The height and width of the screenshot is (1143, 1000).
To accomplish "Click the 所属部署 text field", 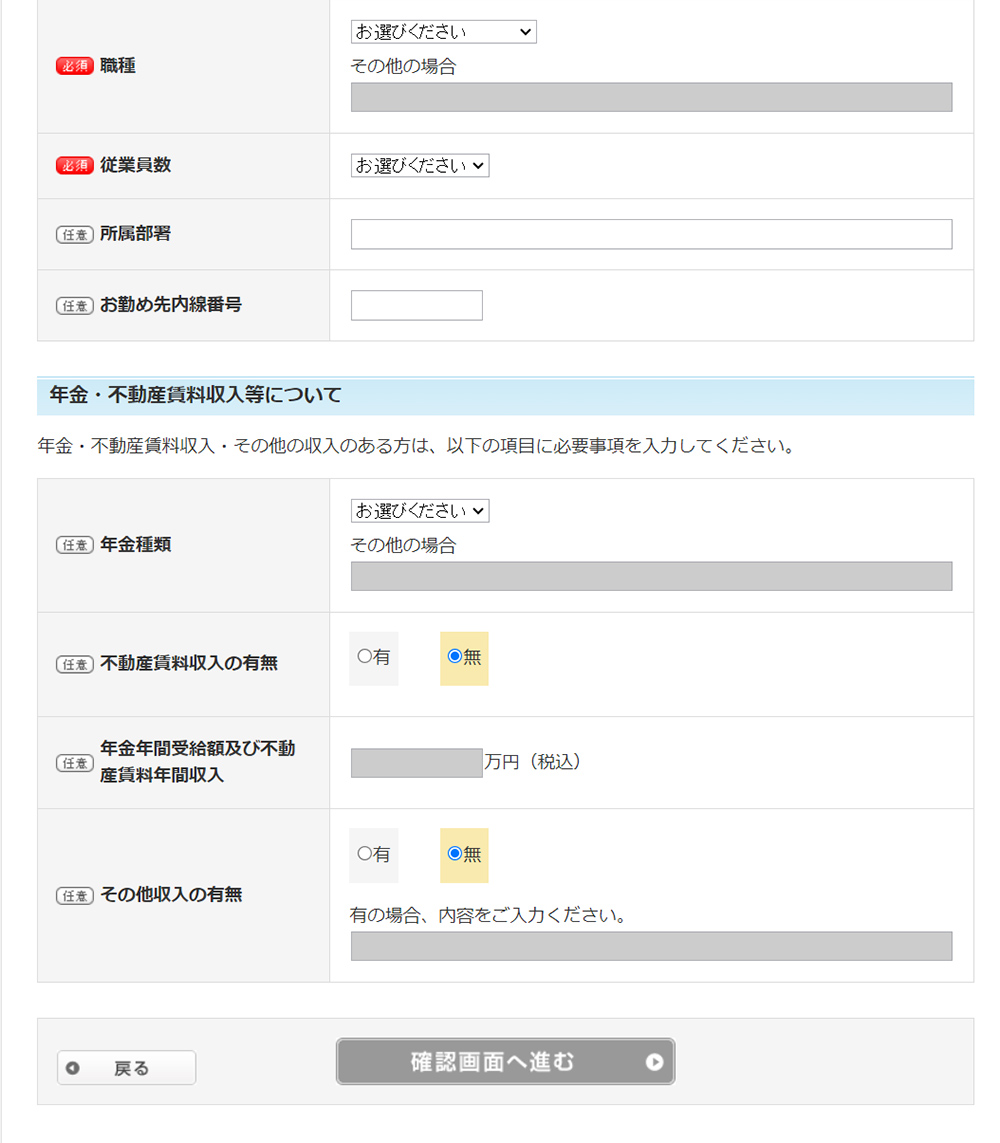I will 651,234.
